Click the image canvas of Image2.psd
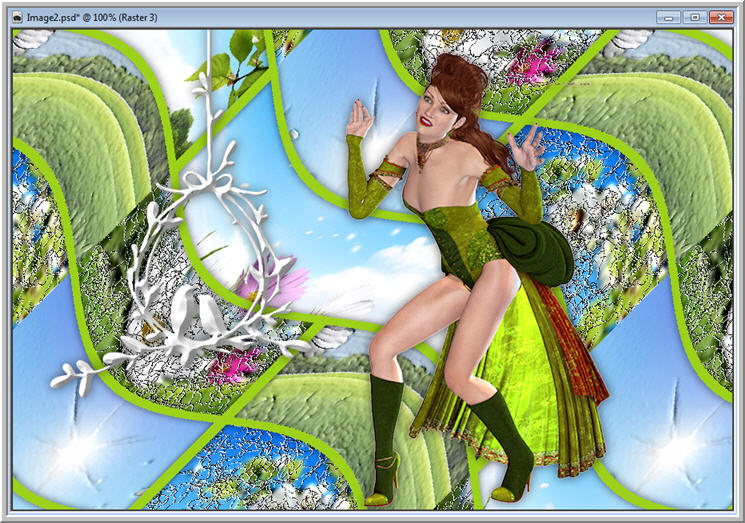 pos(372,270)
